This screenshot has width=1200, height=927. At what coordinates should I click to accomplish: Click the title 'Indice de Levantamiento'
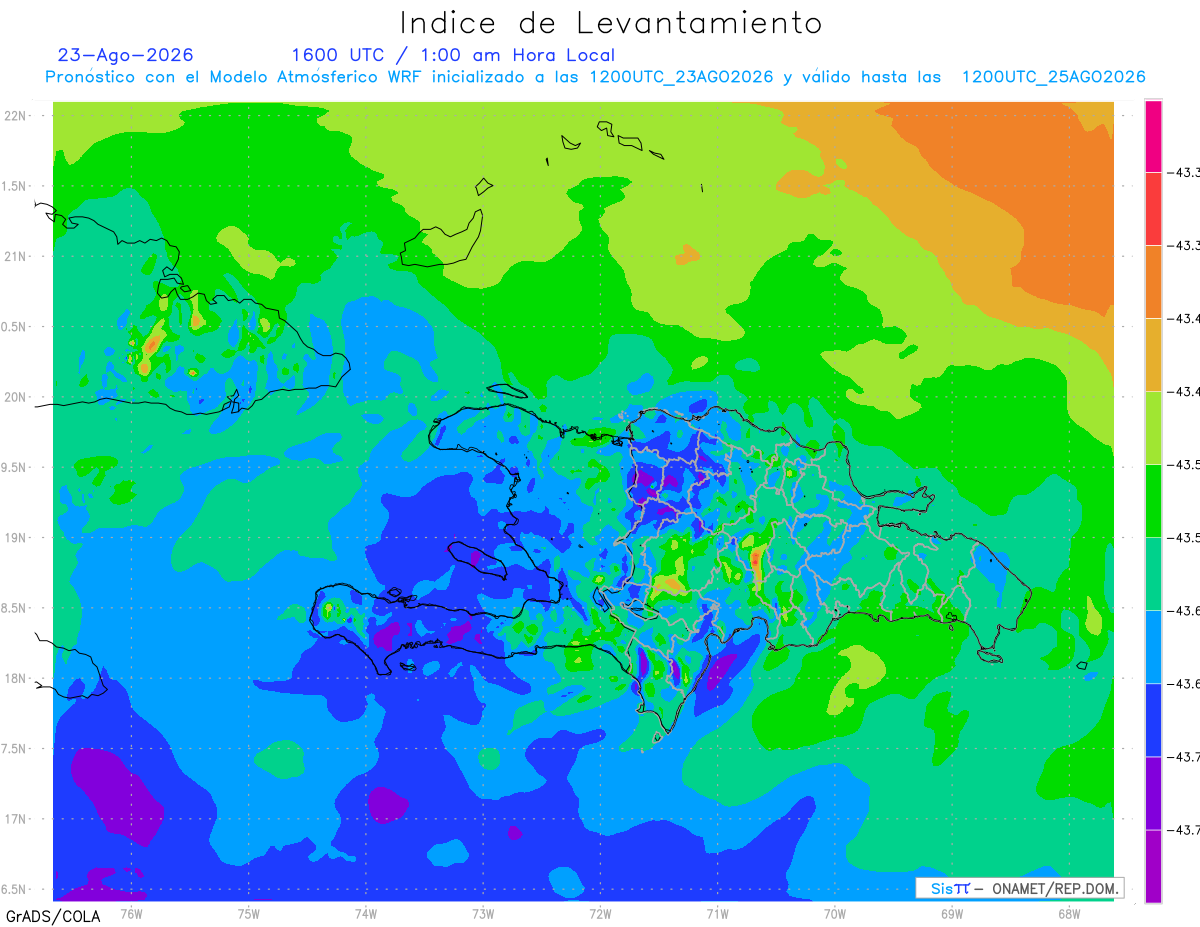point(611,22)
